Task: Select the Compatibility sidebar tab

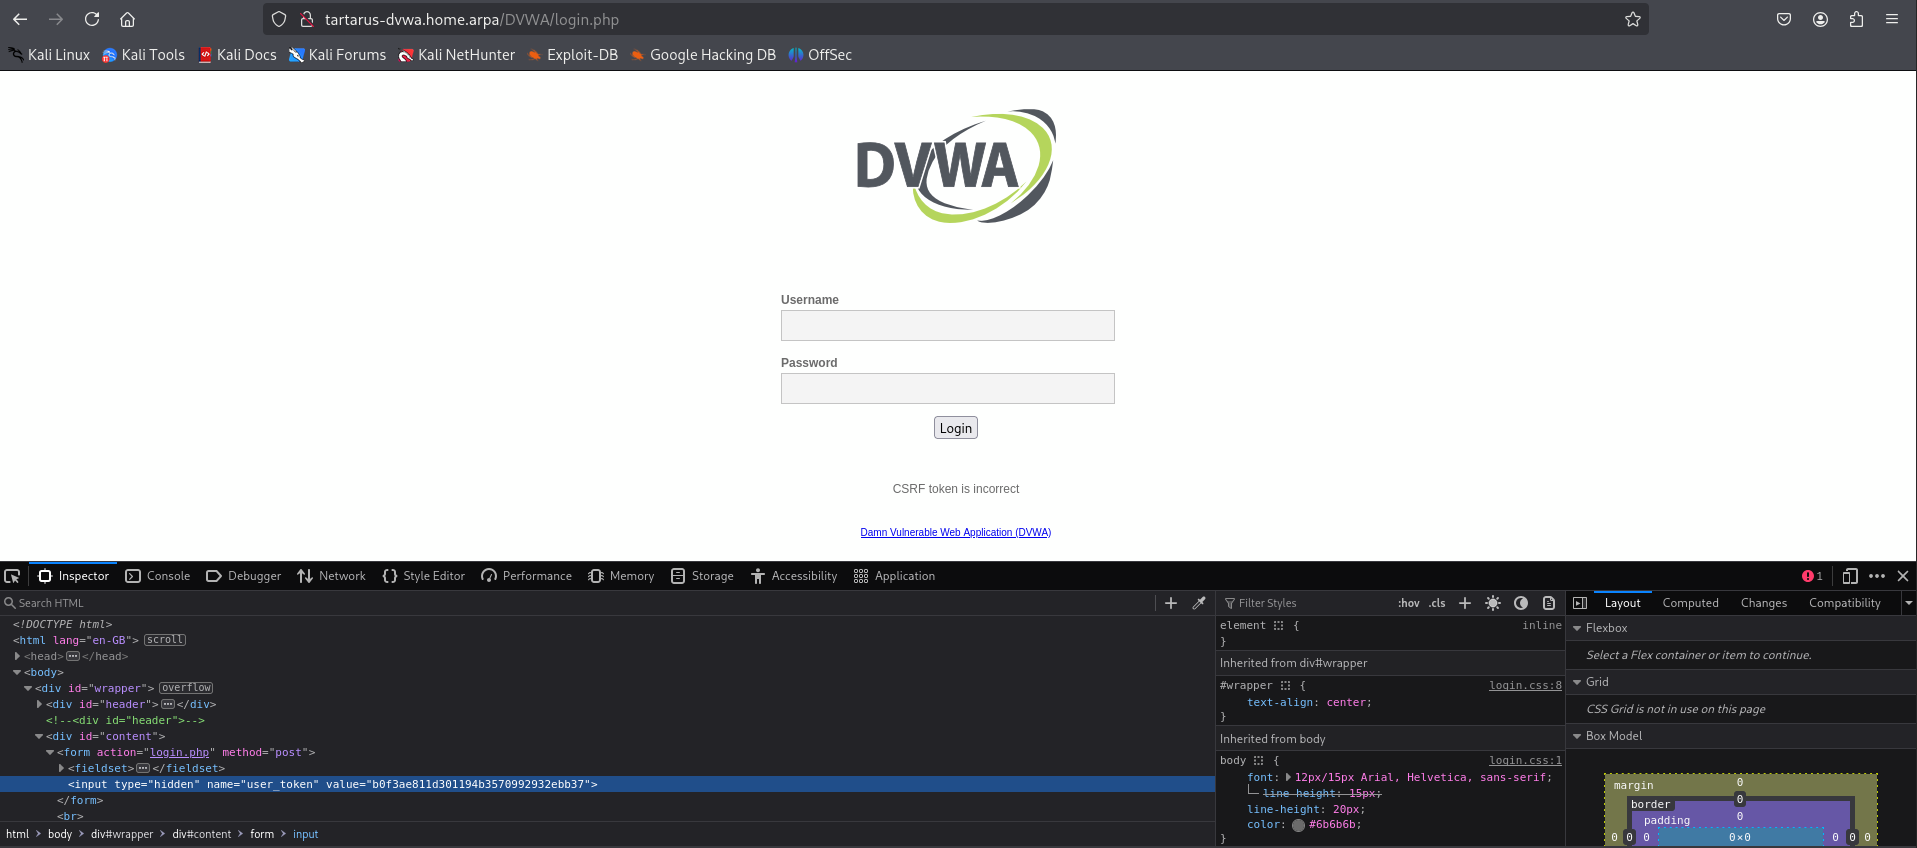Action: tap(1844, 603)
